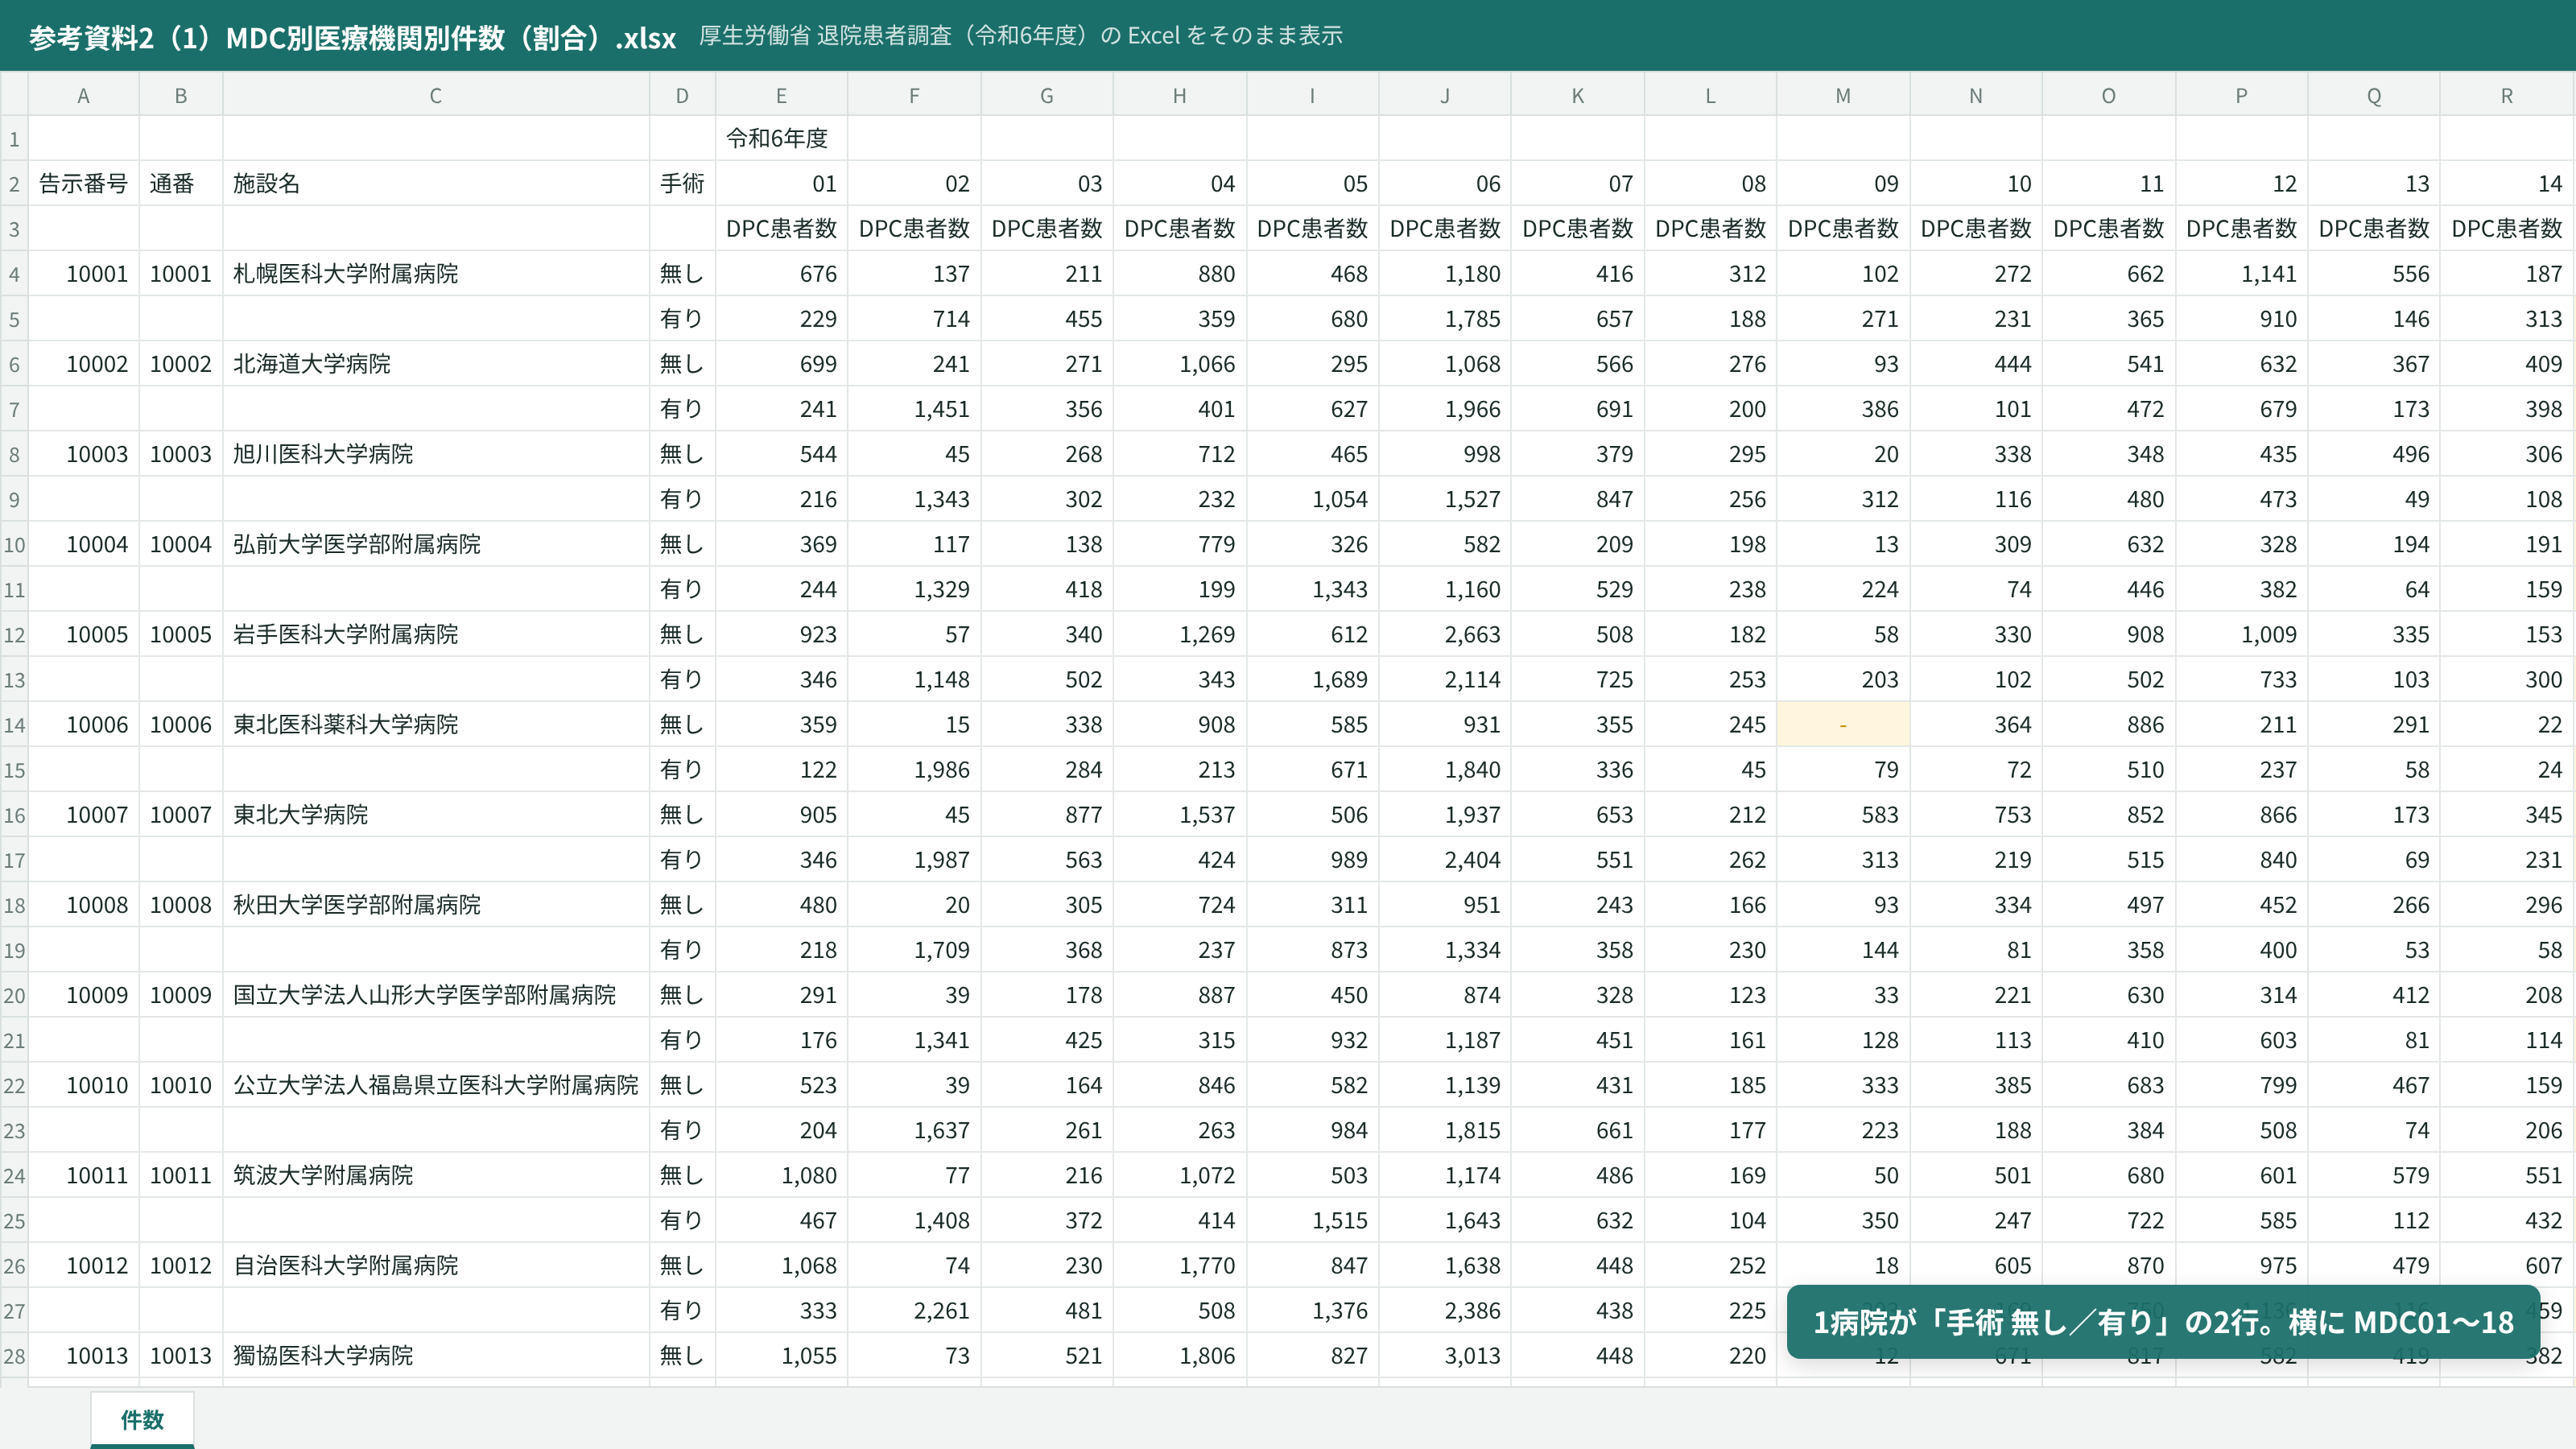The width and height of the screenshot is (2576, 1449).
Task: Select the 岩手医科大学附属病院 cell
Action: (x=435, y=634)
